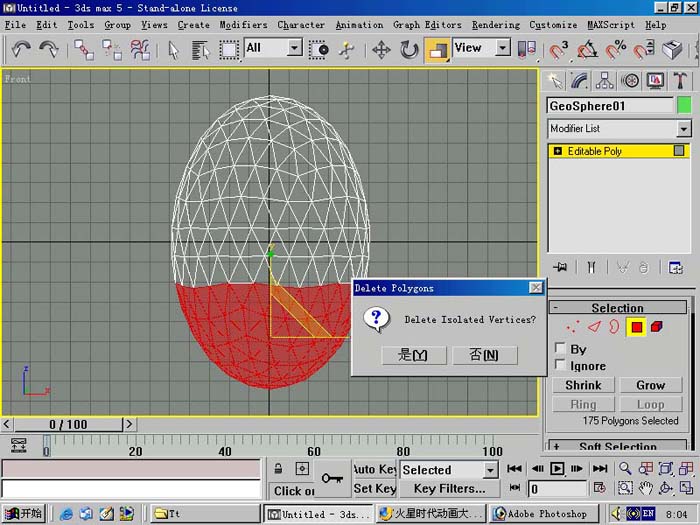This screenshot has width=700, height=525.
Task: Click the green object color swatch
Action: point(684,106)
